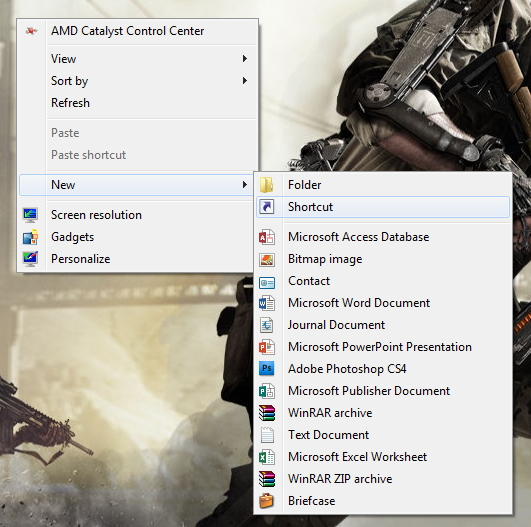
Task: Expand the New submenu arrow
Action: tap(245, 185)
